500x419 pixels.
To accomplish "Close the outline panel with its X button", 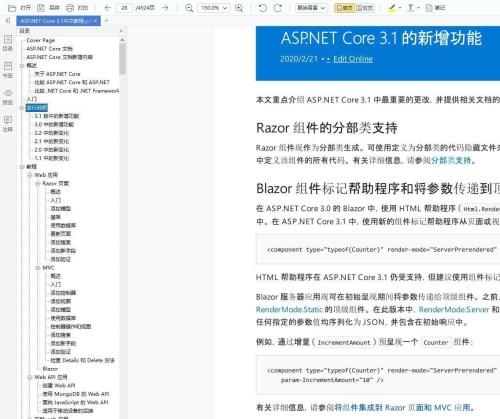I will click(121, 31).
